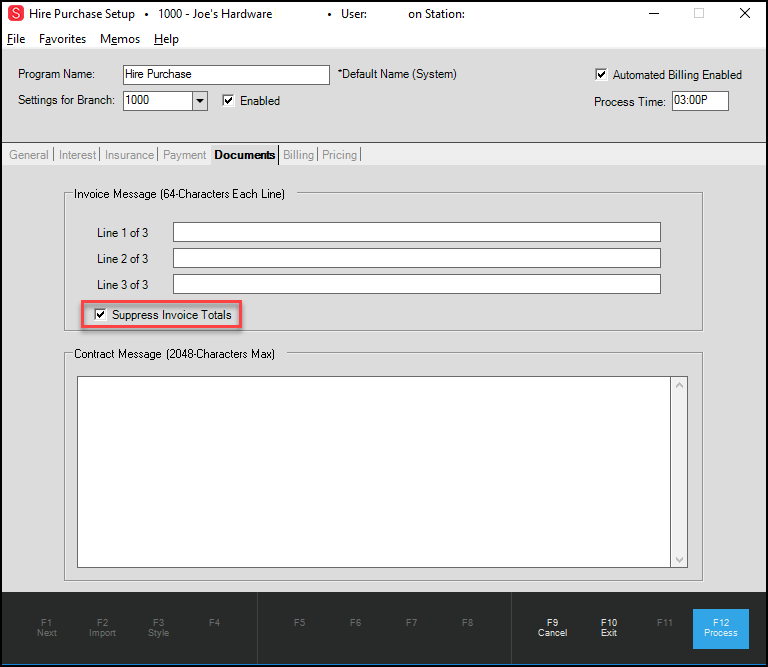This screenshot has width=768, height=667.
Task: Click the *Default Name (System) label
Action: click(x=397, y=74)
